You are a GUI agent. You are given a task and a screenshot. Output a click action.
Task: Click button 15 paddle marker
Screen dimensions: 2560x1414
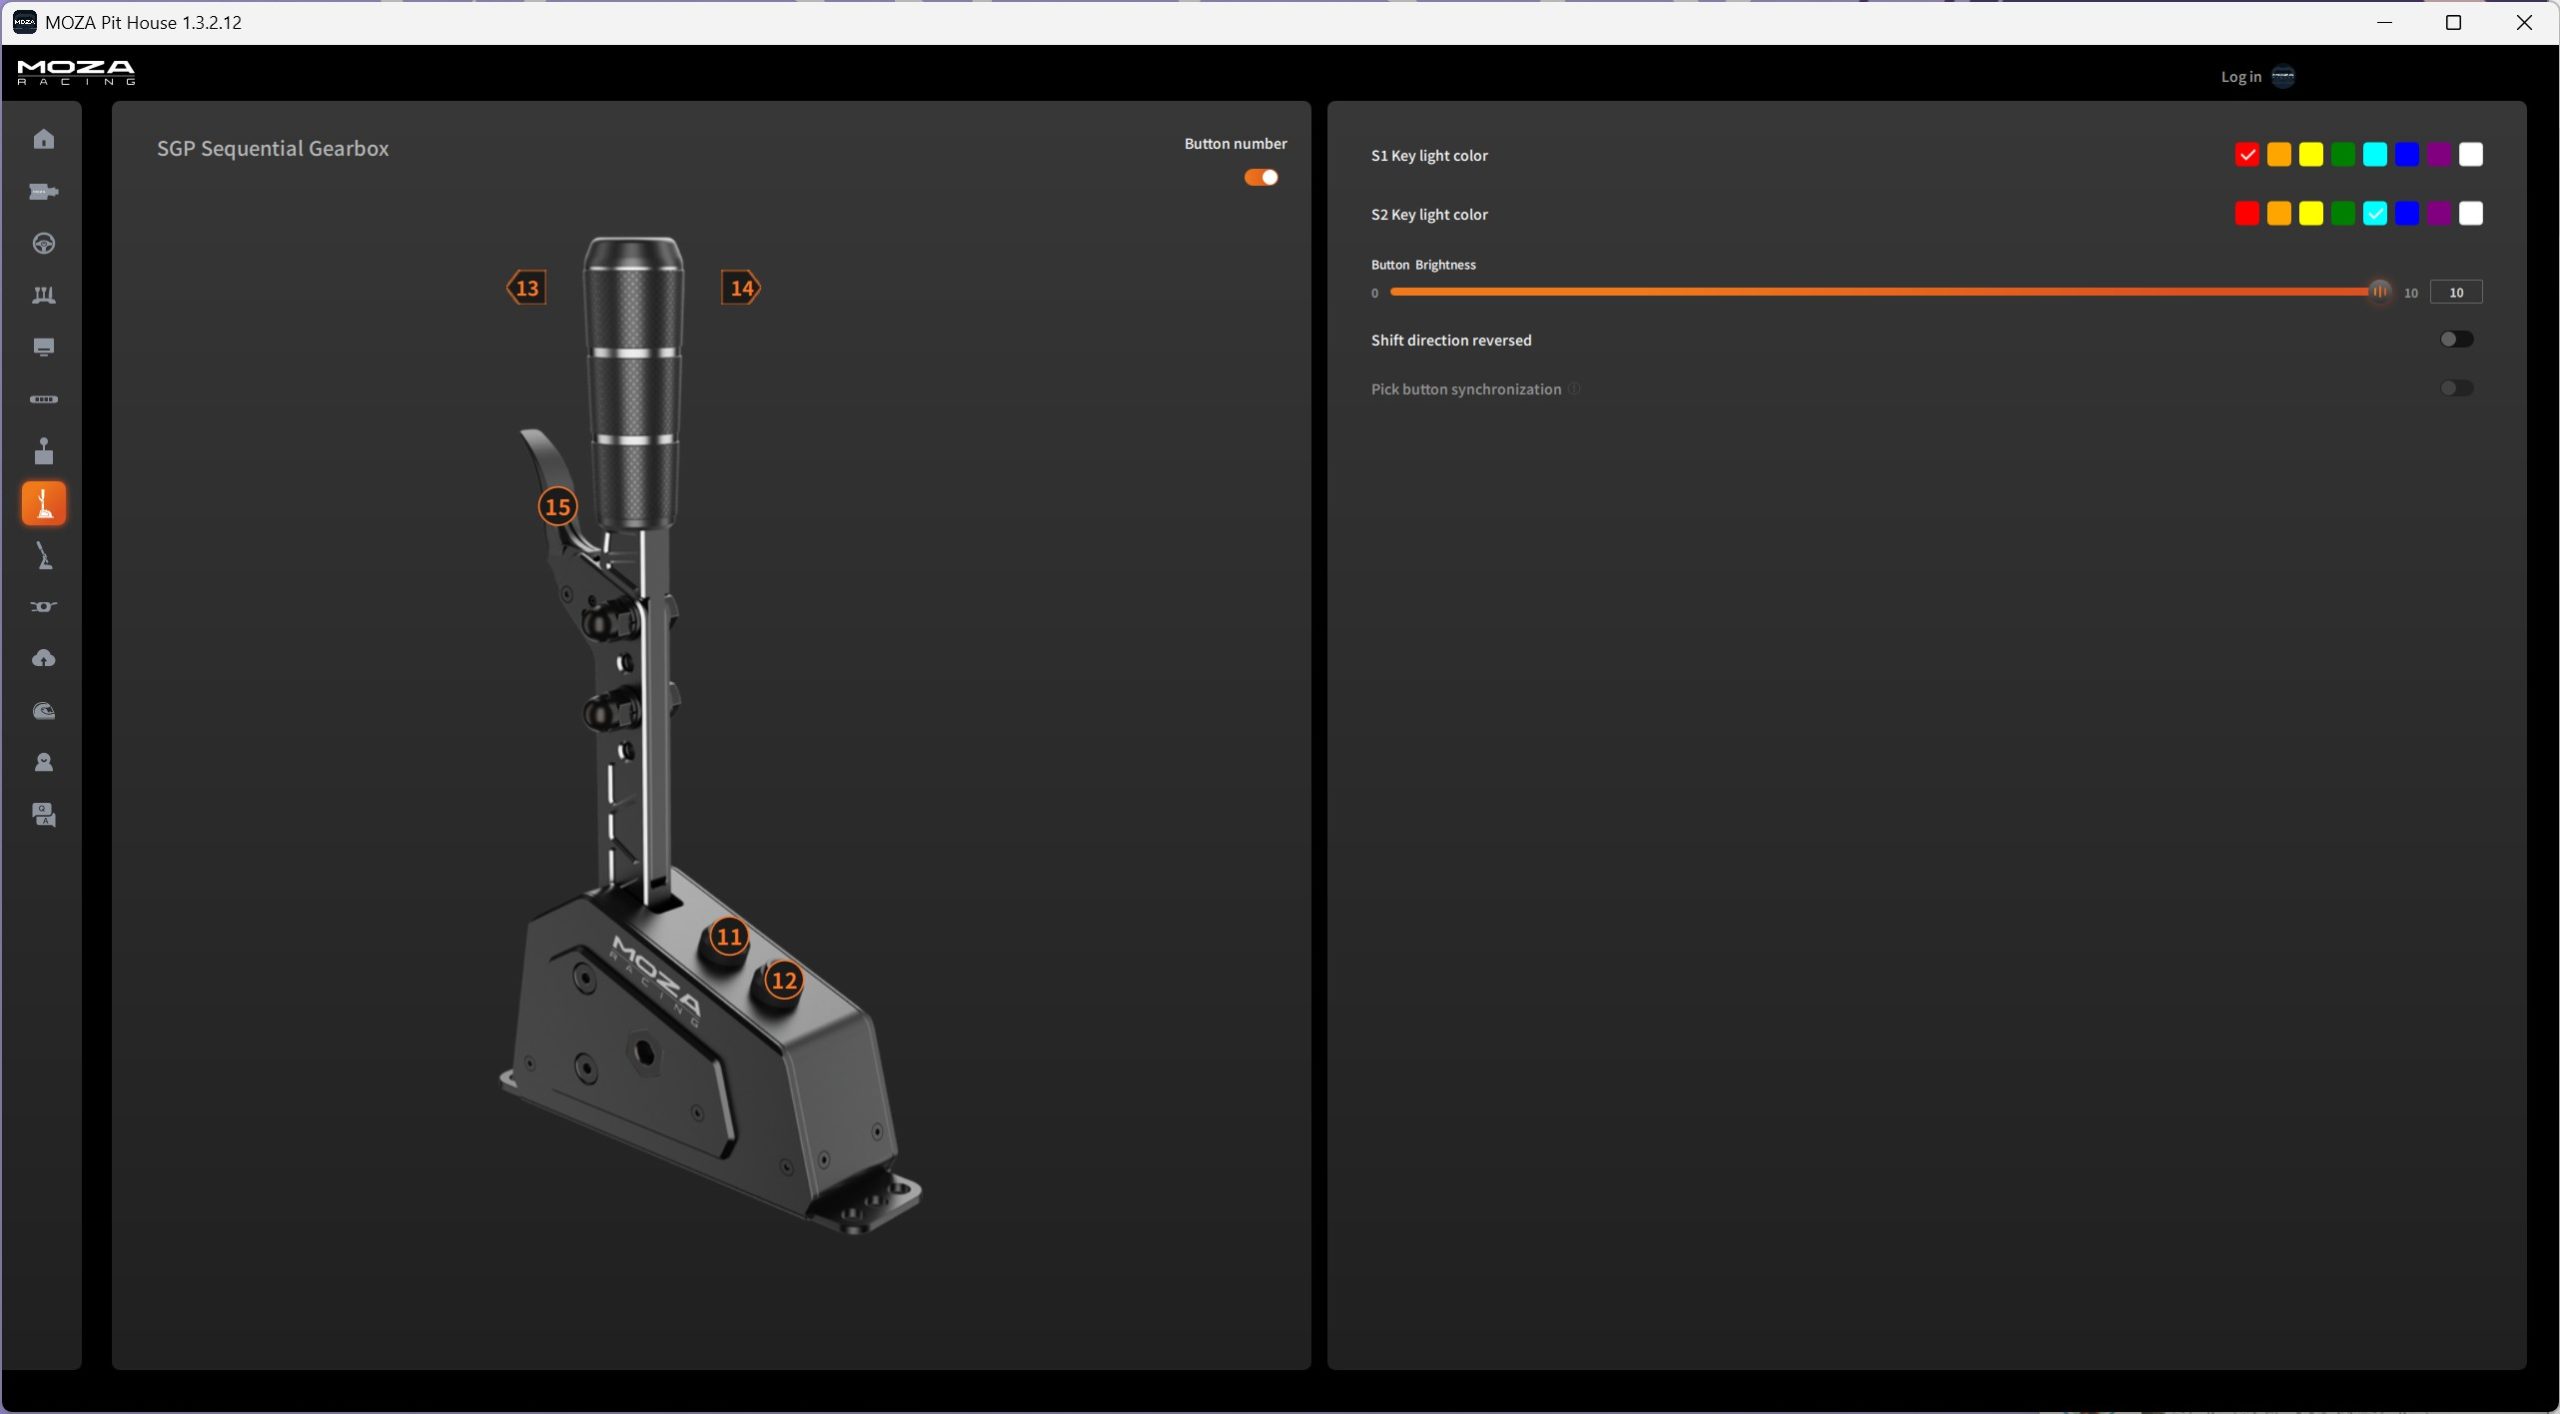tap(557, 507)
